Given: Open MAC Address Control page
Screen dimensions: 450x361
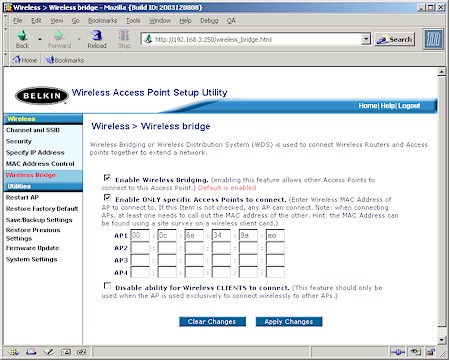Looking at the screenshot, I should click(40, 164).
